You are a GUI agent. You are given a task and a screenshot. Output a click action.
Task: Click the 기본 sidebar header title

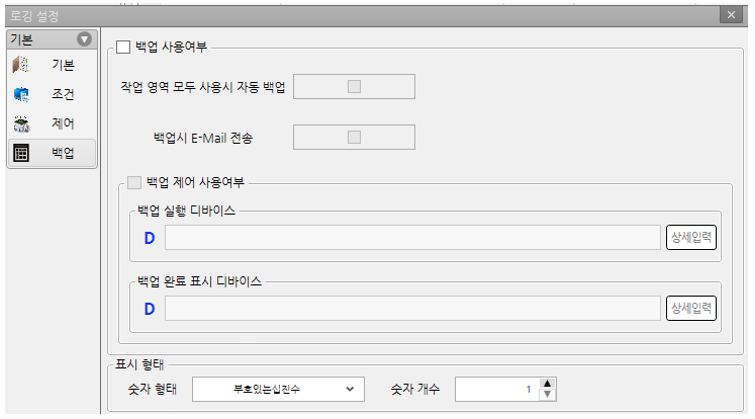pos(22,39)
